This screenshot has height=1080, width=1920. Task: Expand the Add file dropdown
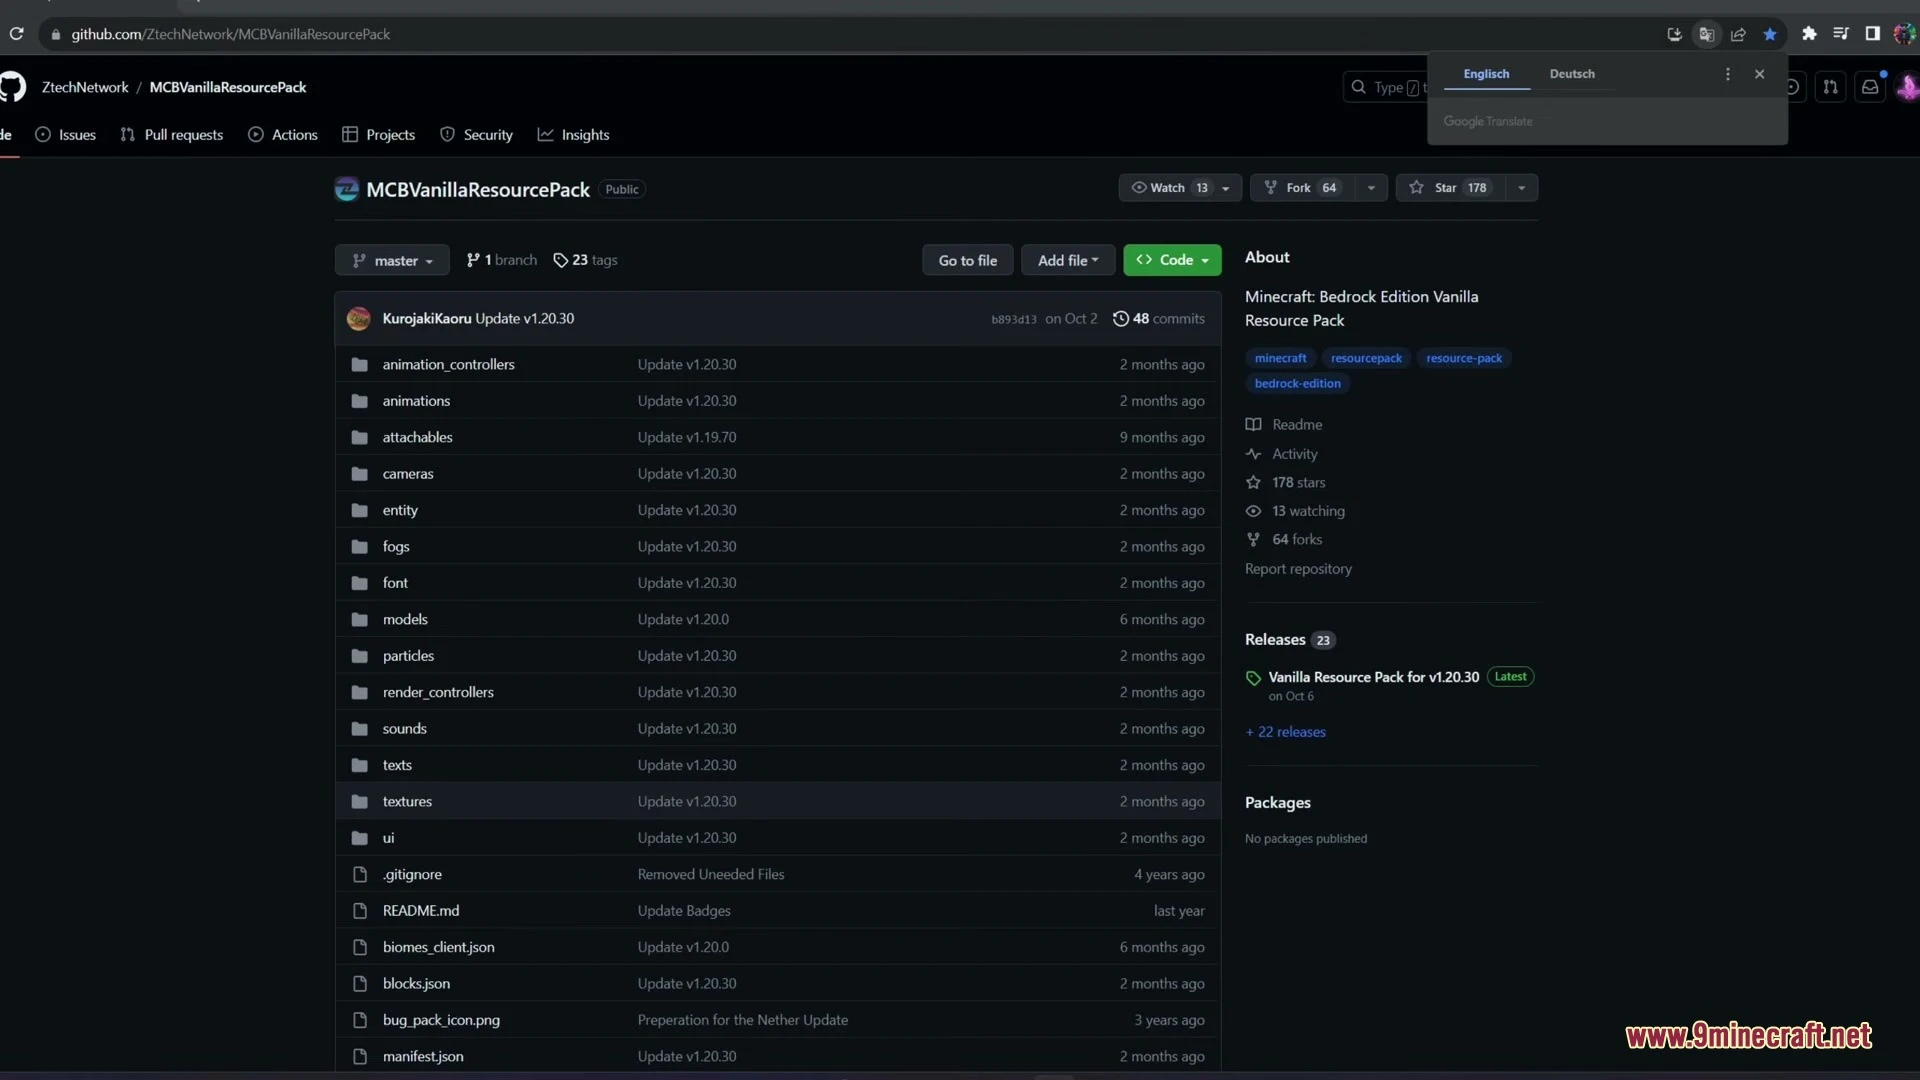point(1068,260)
